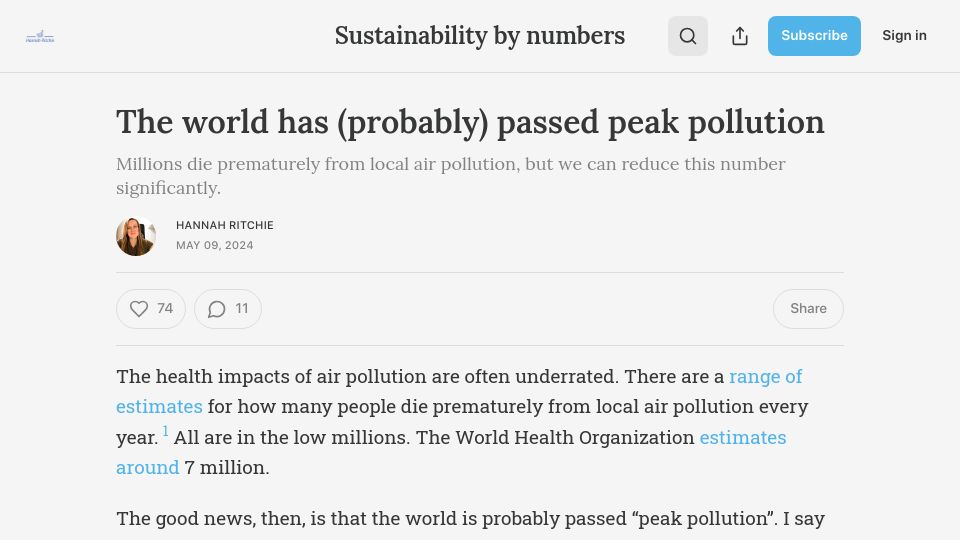Open Hannah Ritchie's avatar photo
Screen dimensions: 960x540
[136, 236]
